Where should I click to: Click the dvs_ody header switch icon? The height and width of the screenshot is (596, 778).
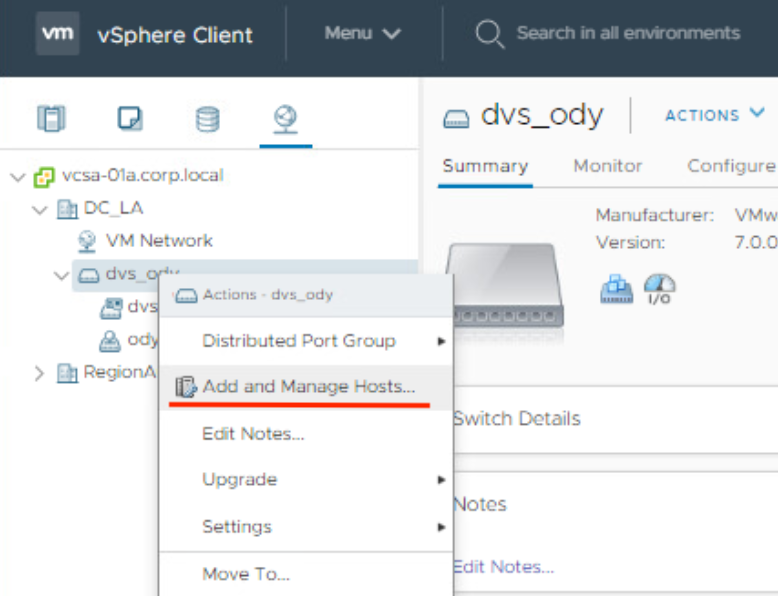pyautogui.click(x=456, y=119)
